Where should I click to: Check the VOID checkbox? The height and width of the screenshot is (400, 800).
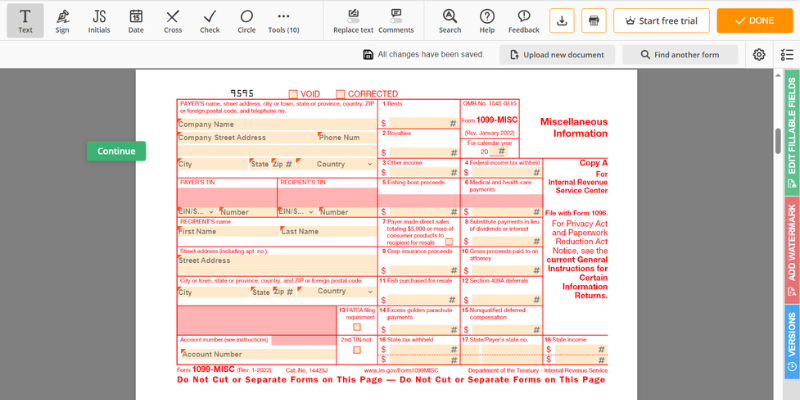click(293, 94)
